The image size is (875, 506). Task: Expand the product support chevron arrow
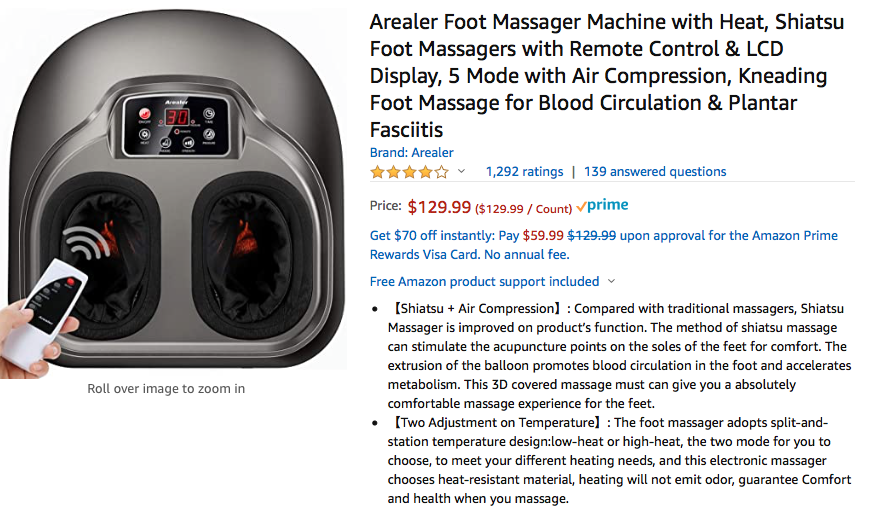[611, 282]
